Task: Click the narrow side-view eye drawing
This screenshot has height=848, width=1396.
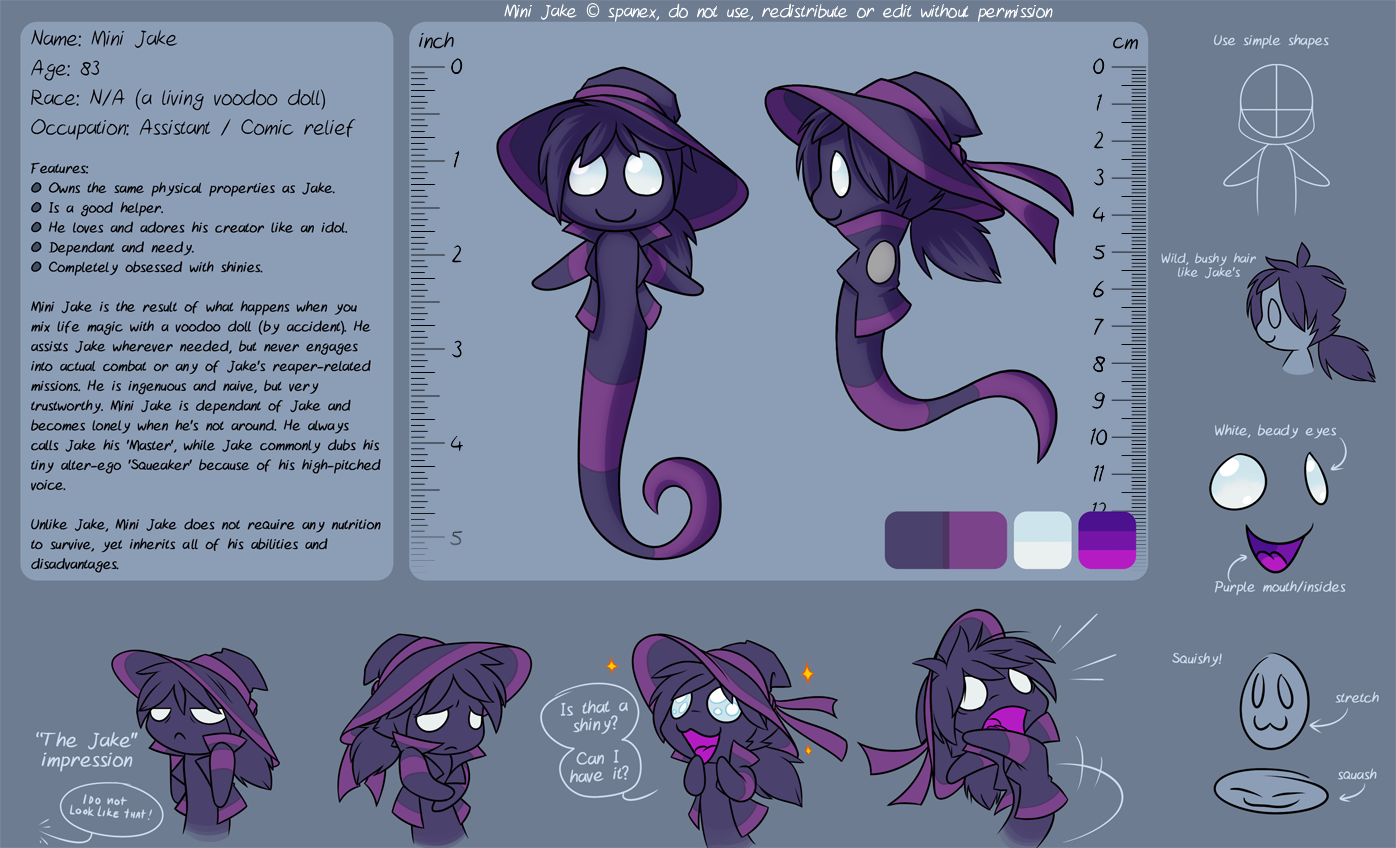Action: 1316,478
